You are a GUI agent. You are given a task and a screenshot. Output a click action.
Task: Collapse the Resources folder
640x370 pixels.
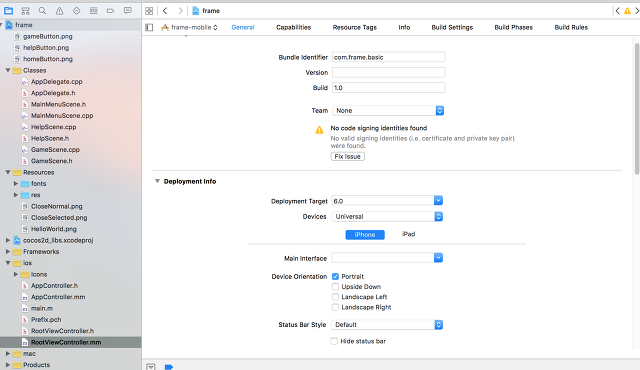[8, 172]
